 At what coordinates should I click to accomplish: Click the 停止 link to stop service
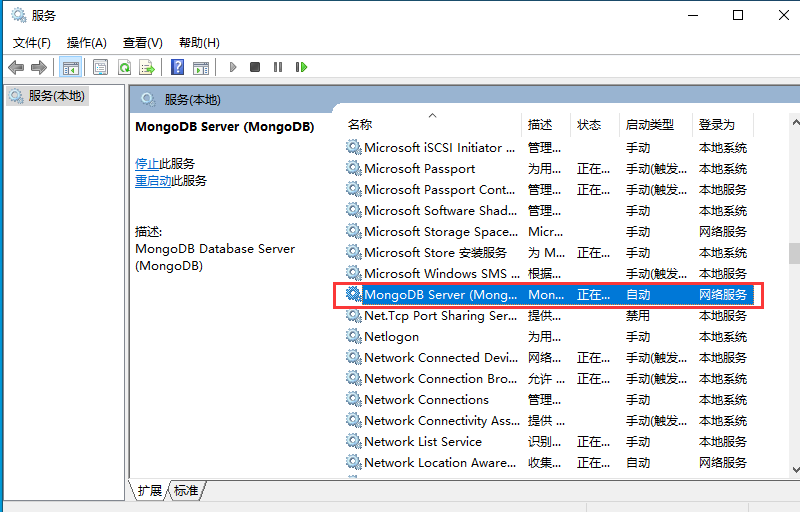[x=146, y=163]
